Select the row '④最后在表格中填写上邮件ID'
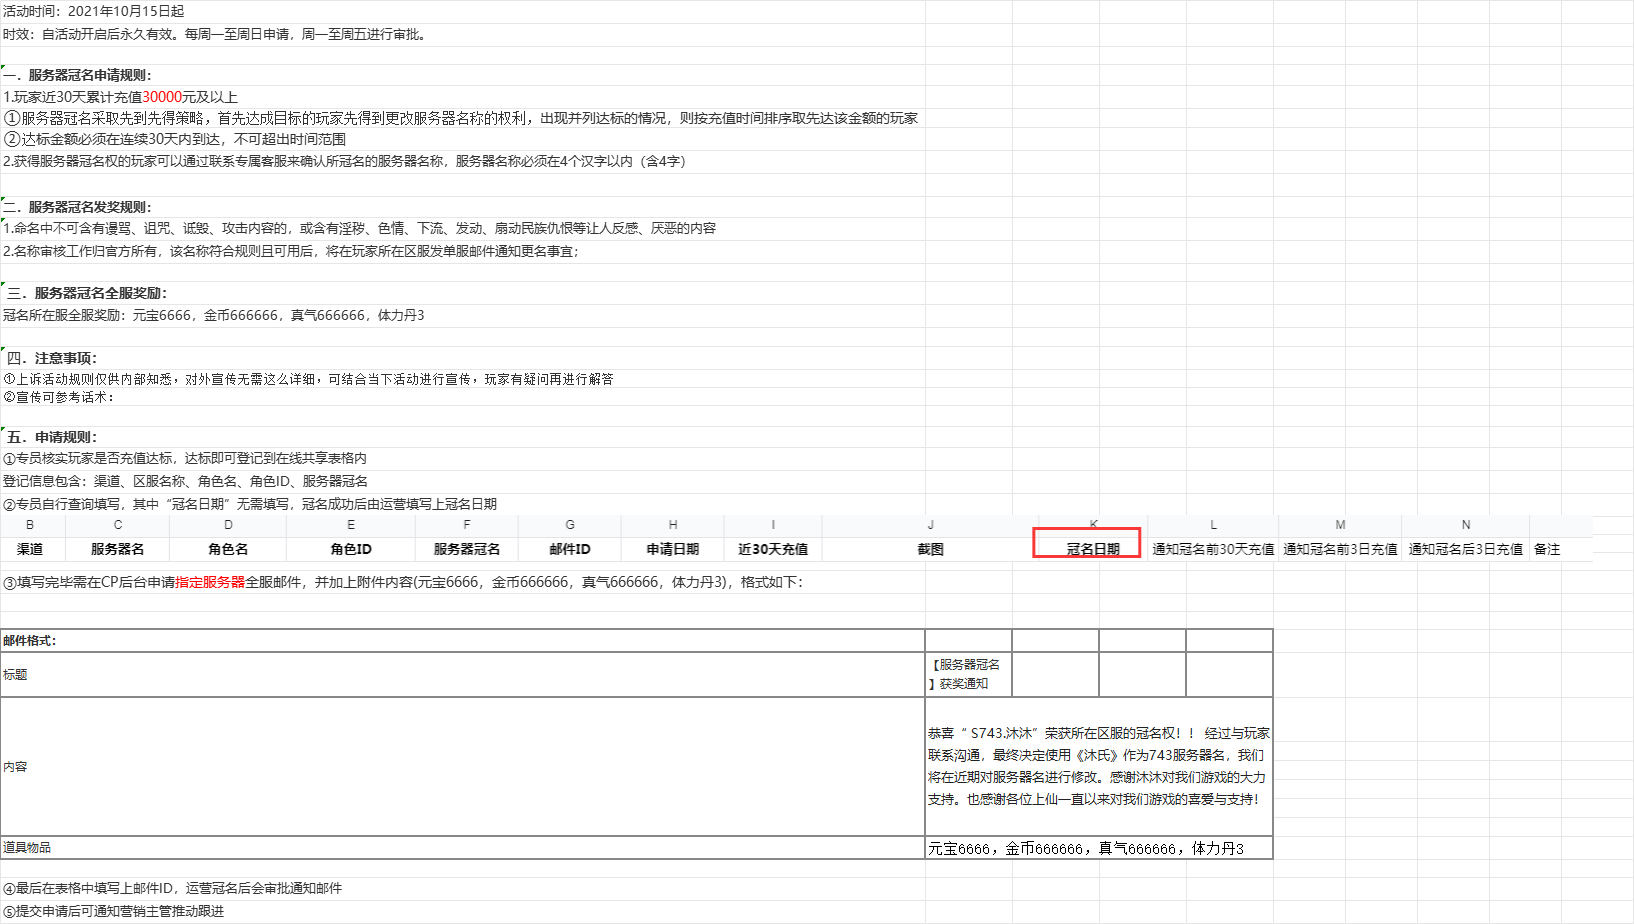Viewport: 1634px width, 924px height. point(173,888)
